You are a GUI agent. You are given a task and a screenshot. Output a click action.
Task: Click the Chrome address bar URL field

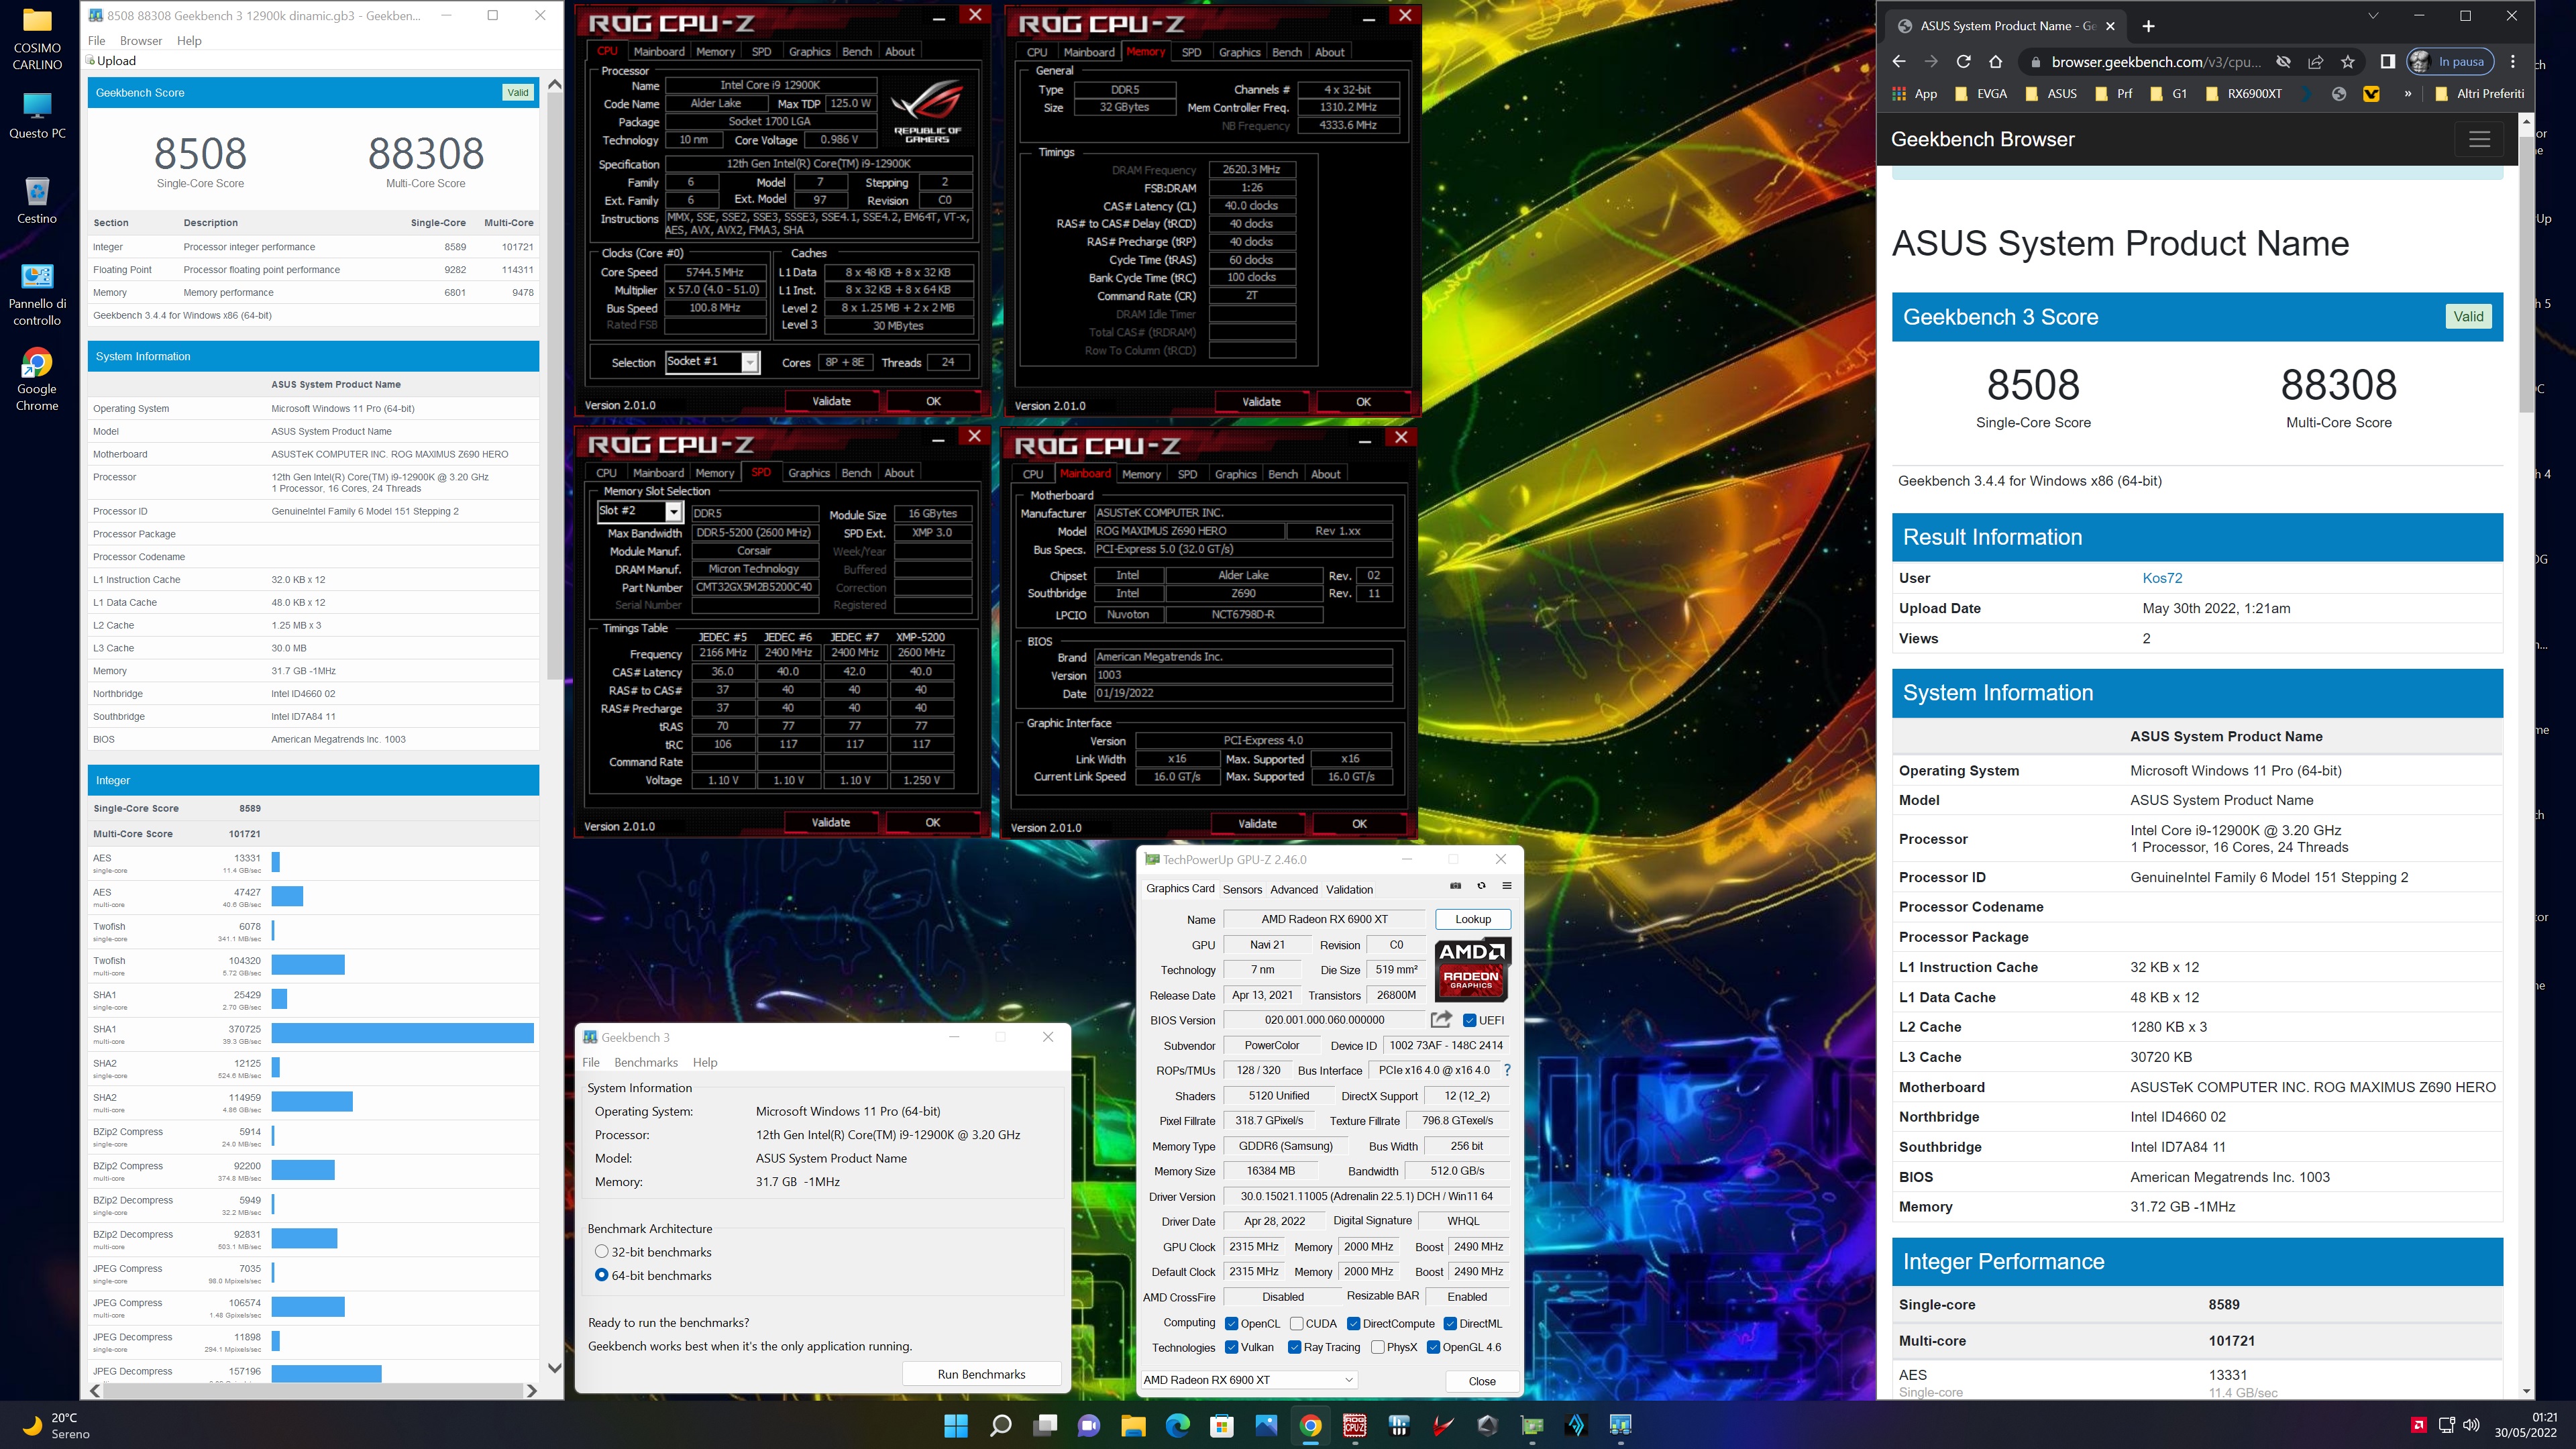tap(2155, 62)
